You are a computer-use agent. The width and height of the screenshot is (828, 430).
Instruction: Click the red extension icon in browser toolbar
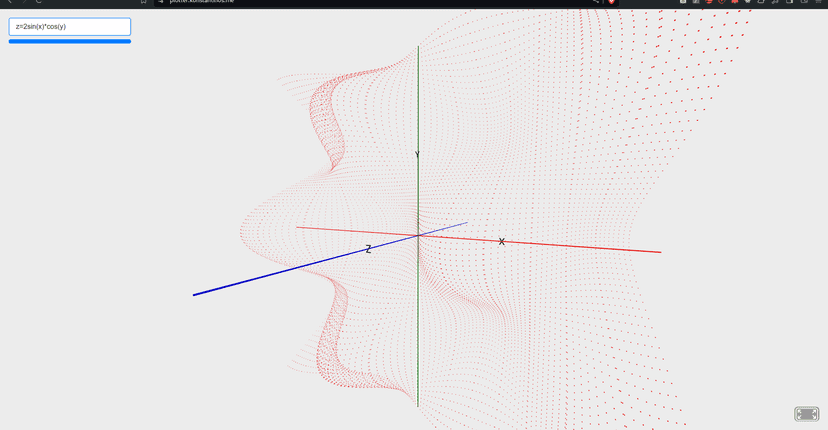point(734,2)
